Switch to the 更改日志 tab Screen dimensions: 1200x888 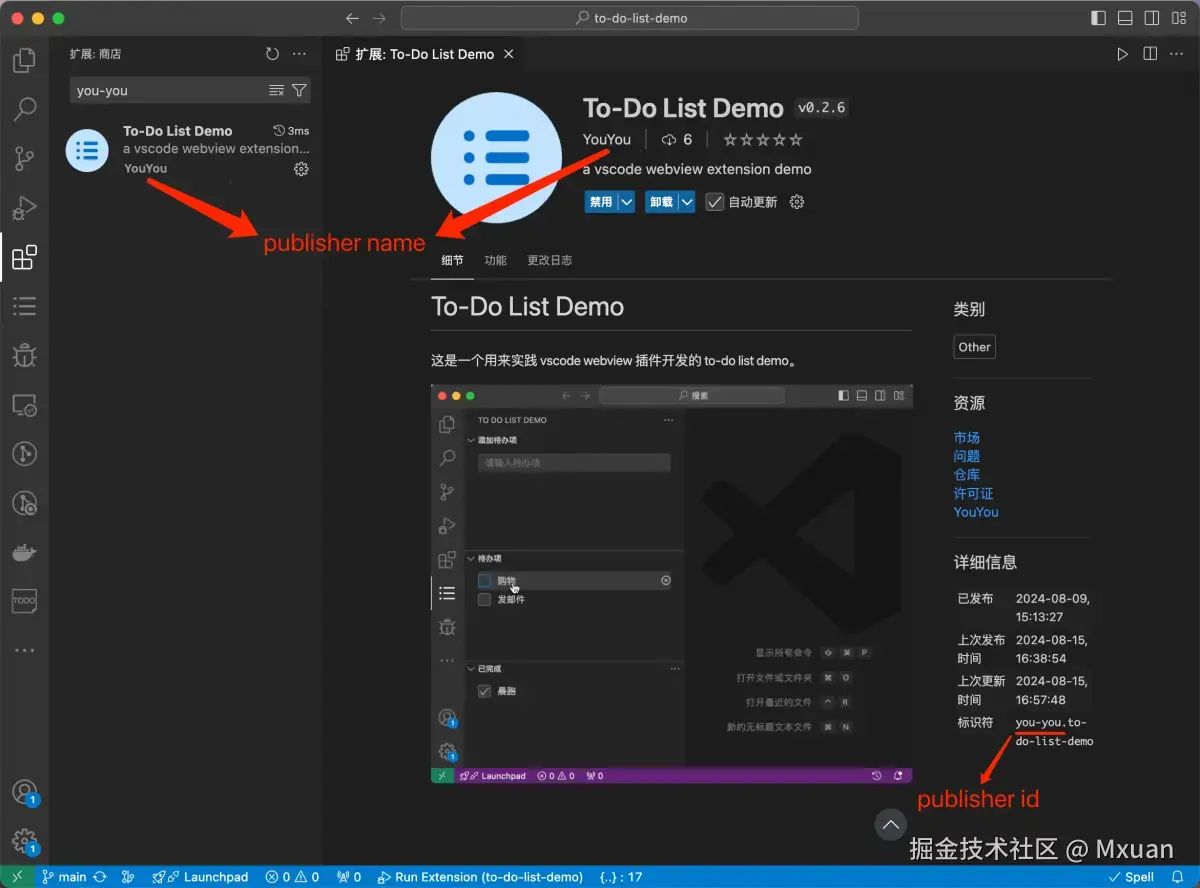pyautogui.click(x=550, y=260)
